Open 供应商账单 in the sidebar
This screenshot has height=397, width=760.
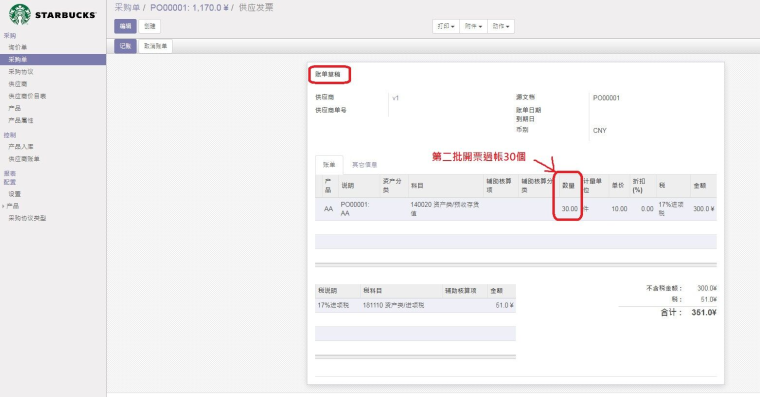tap(24, 159)
